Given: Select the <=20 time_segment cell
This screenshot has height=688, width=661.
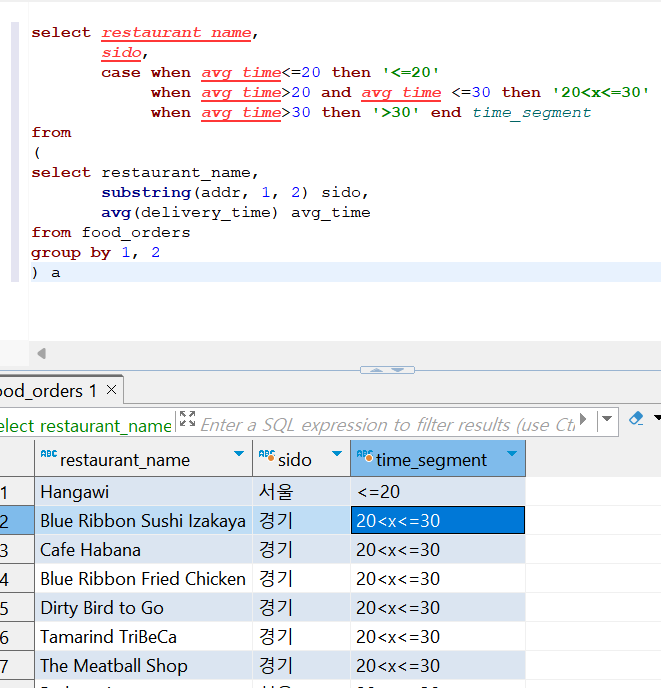Looking at the screenshot, I should (438, 492).
